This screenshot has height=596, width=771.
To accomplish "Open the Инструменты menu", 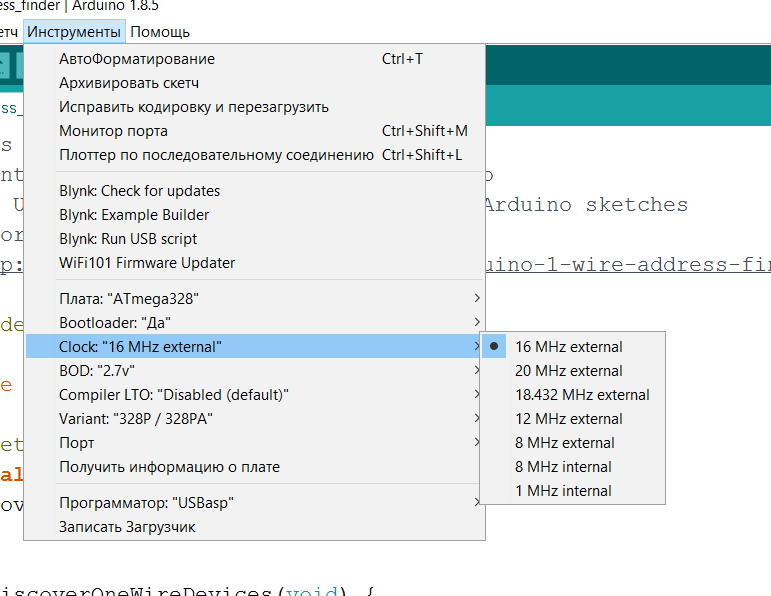I will point(74,32).
